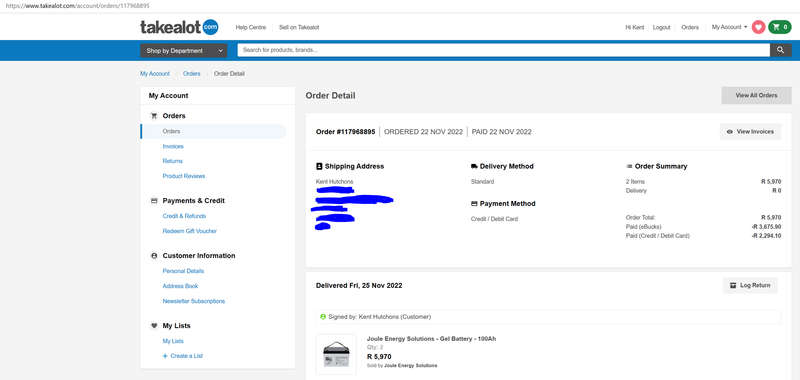Open the Help Centre link
Image resolution: width=800 pixels, height=380 pixels.
click(251, 28)
